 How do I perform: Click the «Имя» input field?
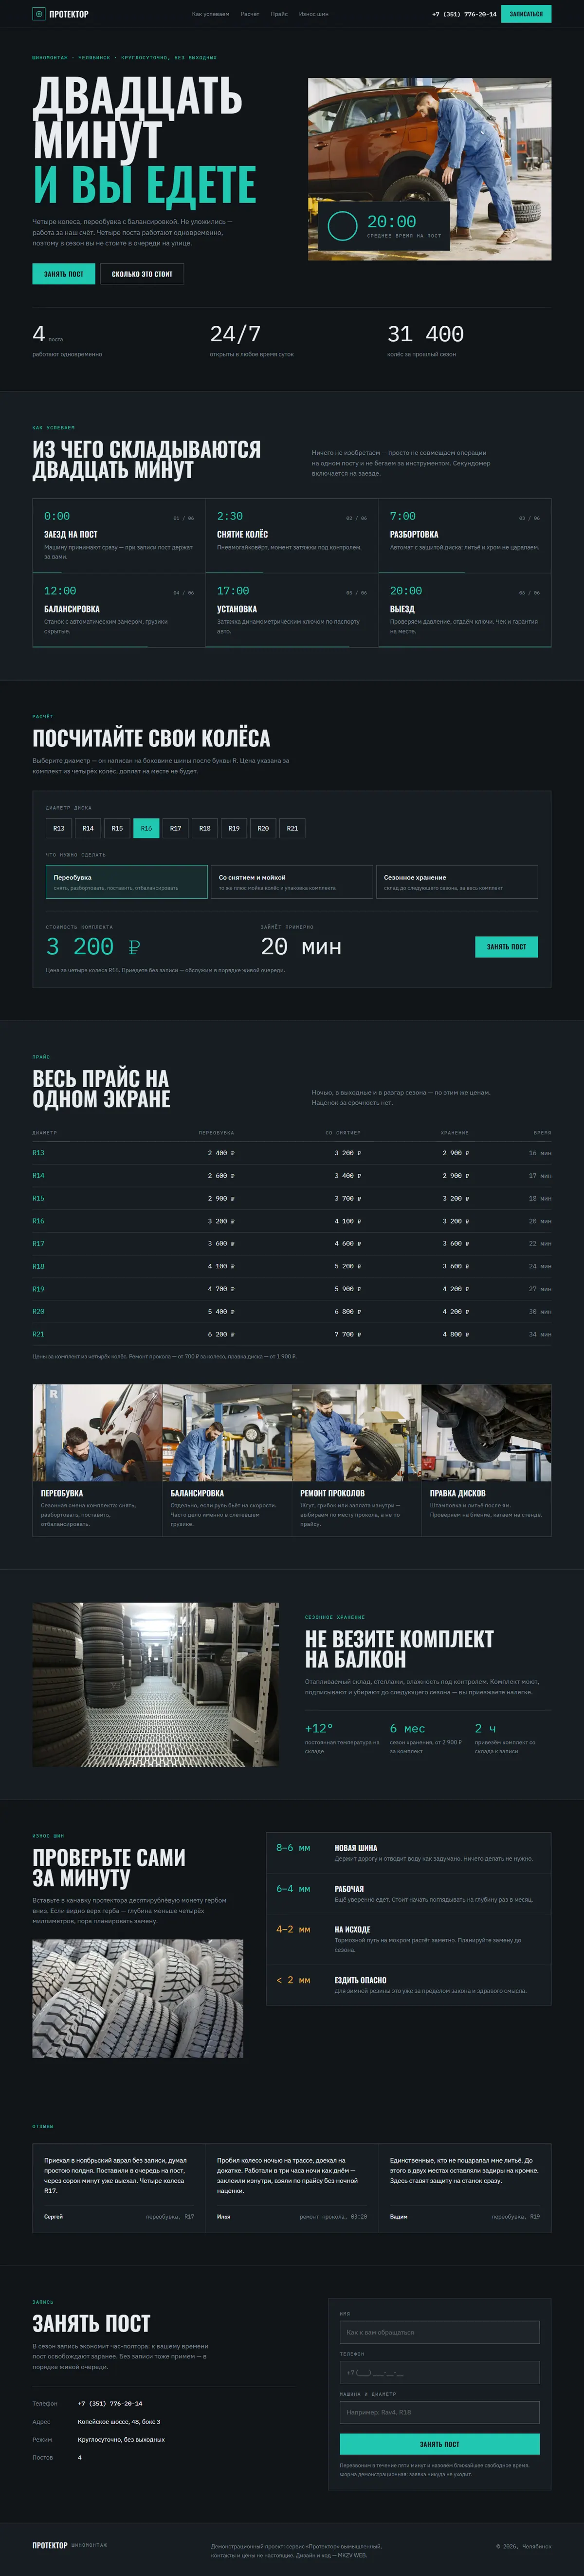click(x=439, y=2332)
